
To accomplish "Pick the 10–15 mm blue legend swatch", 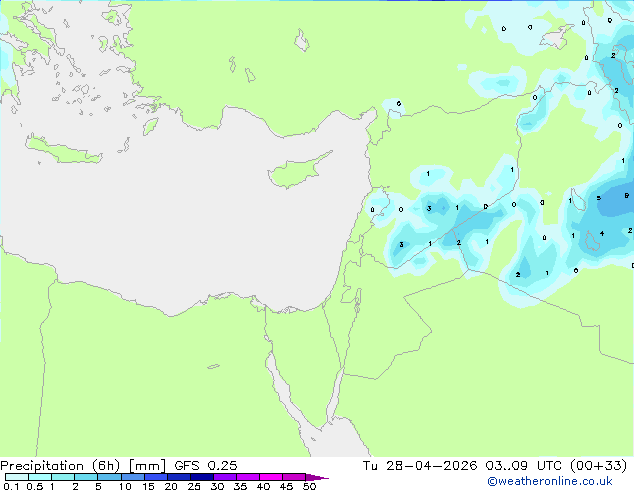I will 132,477.
